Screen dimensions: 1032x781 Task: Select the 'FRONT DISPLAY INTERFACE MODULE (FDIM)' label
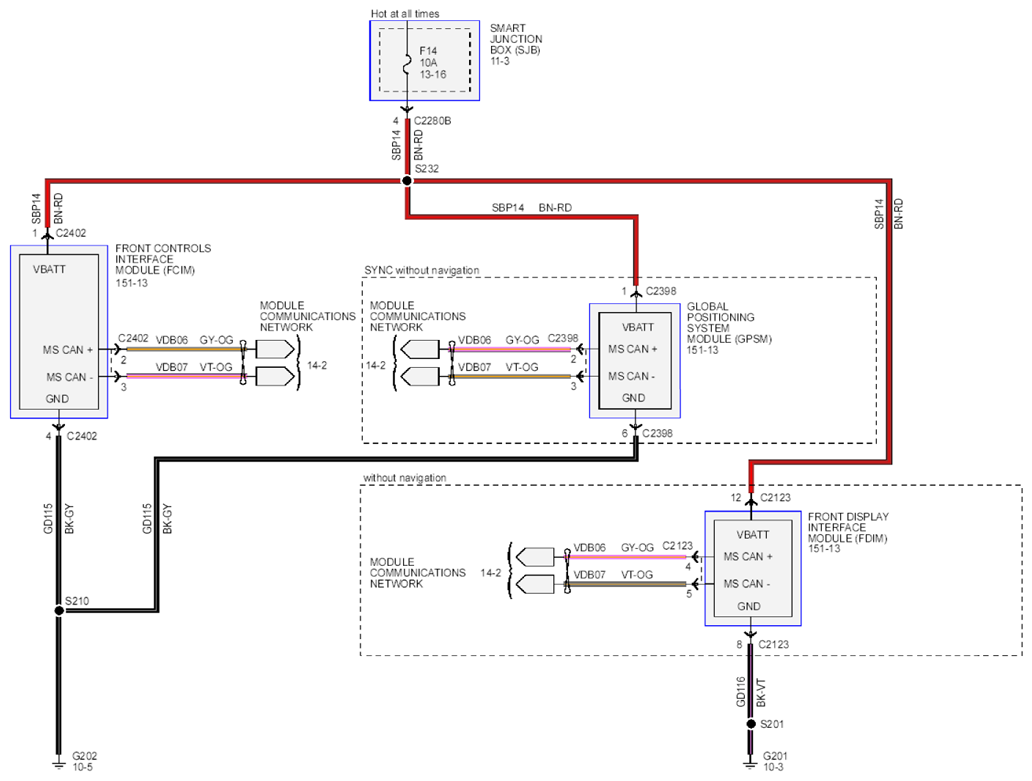coord(848,527)
